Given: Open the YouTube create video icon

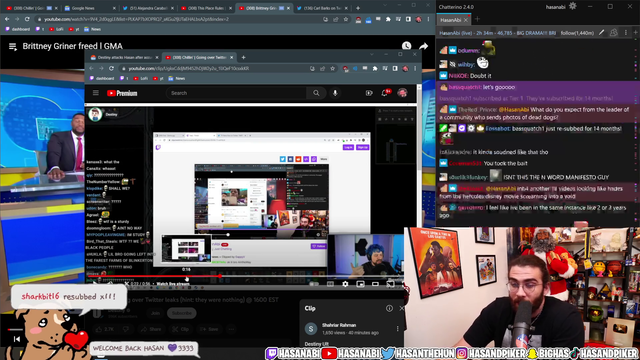Looking at the screenshot, I should point(369,93).
